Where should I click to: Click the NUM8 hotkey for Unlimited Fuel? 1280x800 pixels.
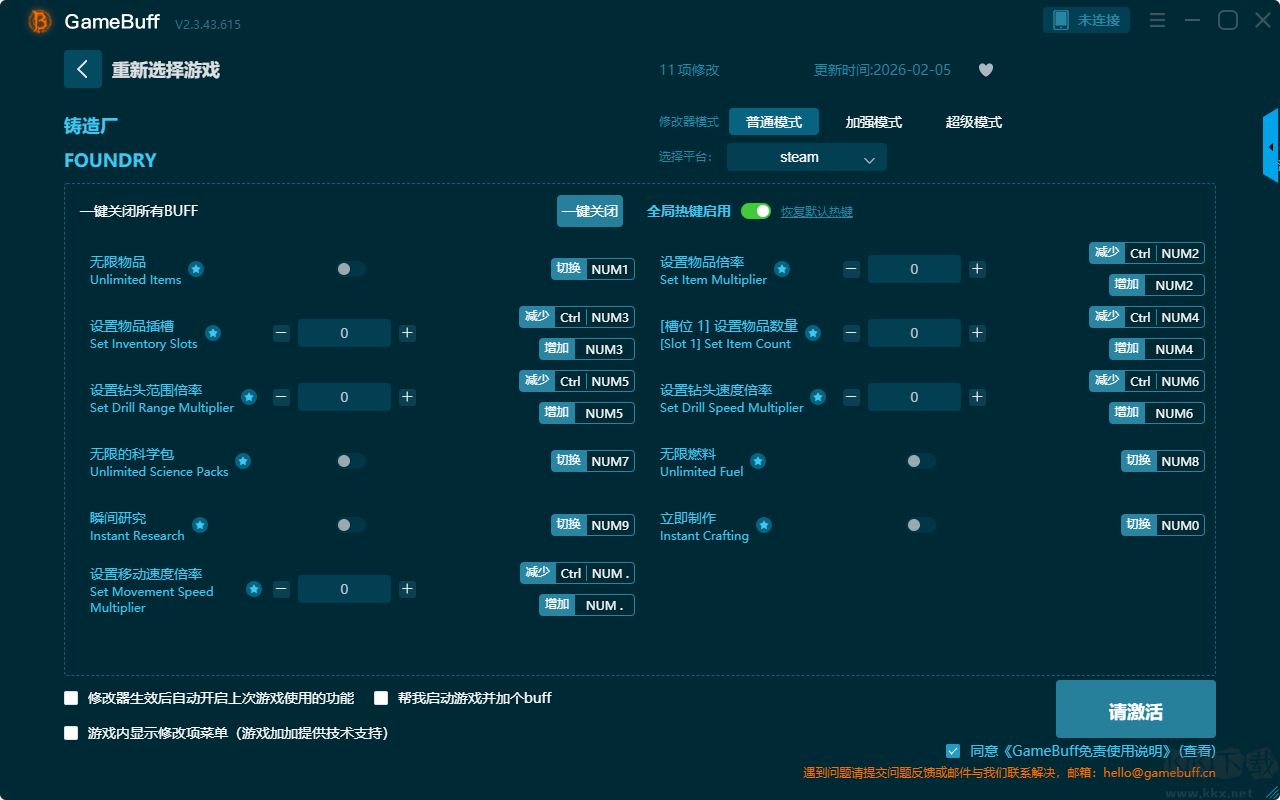[1163, 461]
